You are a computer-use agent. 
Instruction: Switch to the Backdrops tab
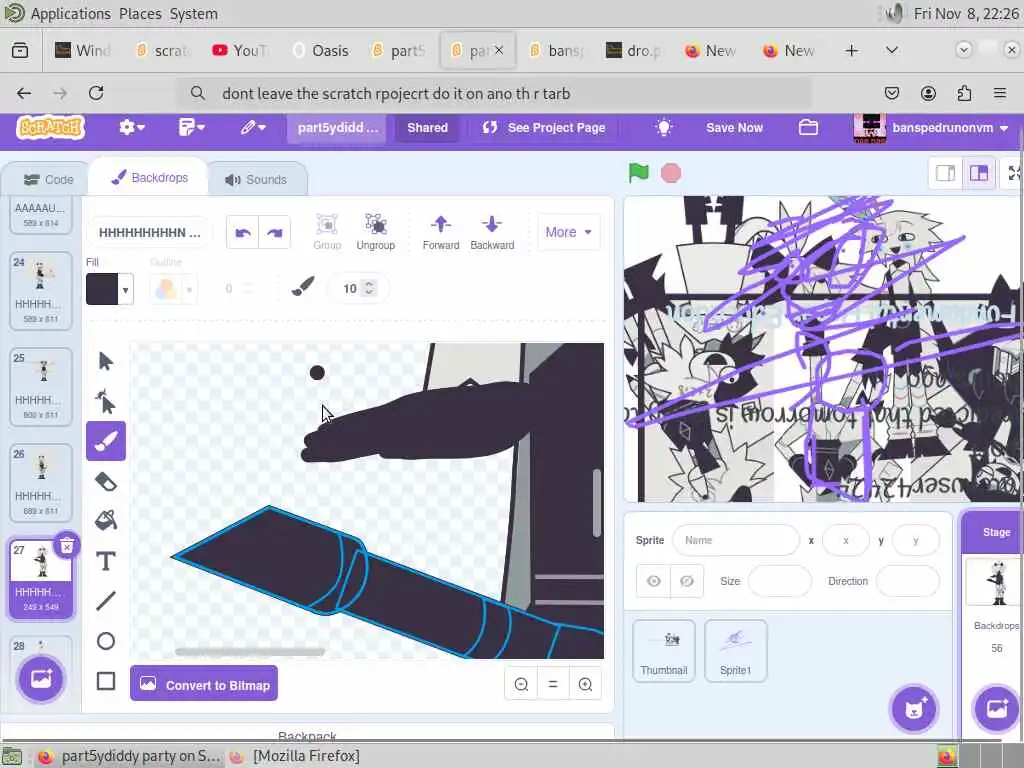(149, 178)
